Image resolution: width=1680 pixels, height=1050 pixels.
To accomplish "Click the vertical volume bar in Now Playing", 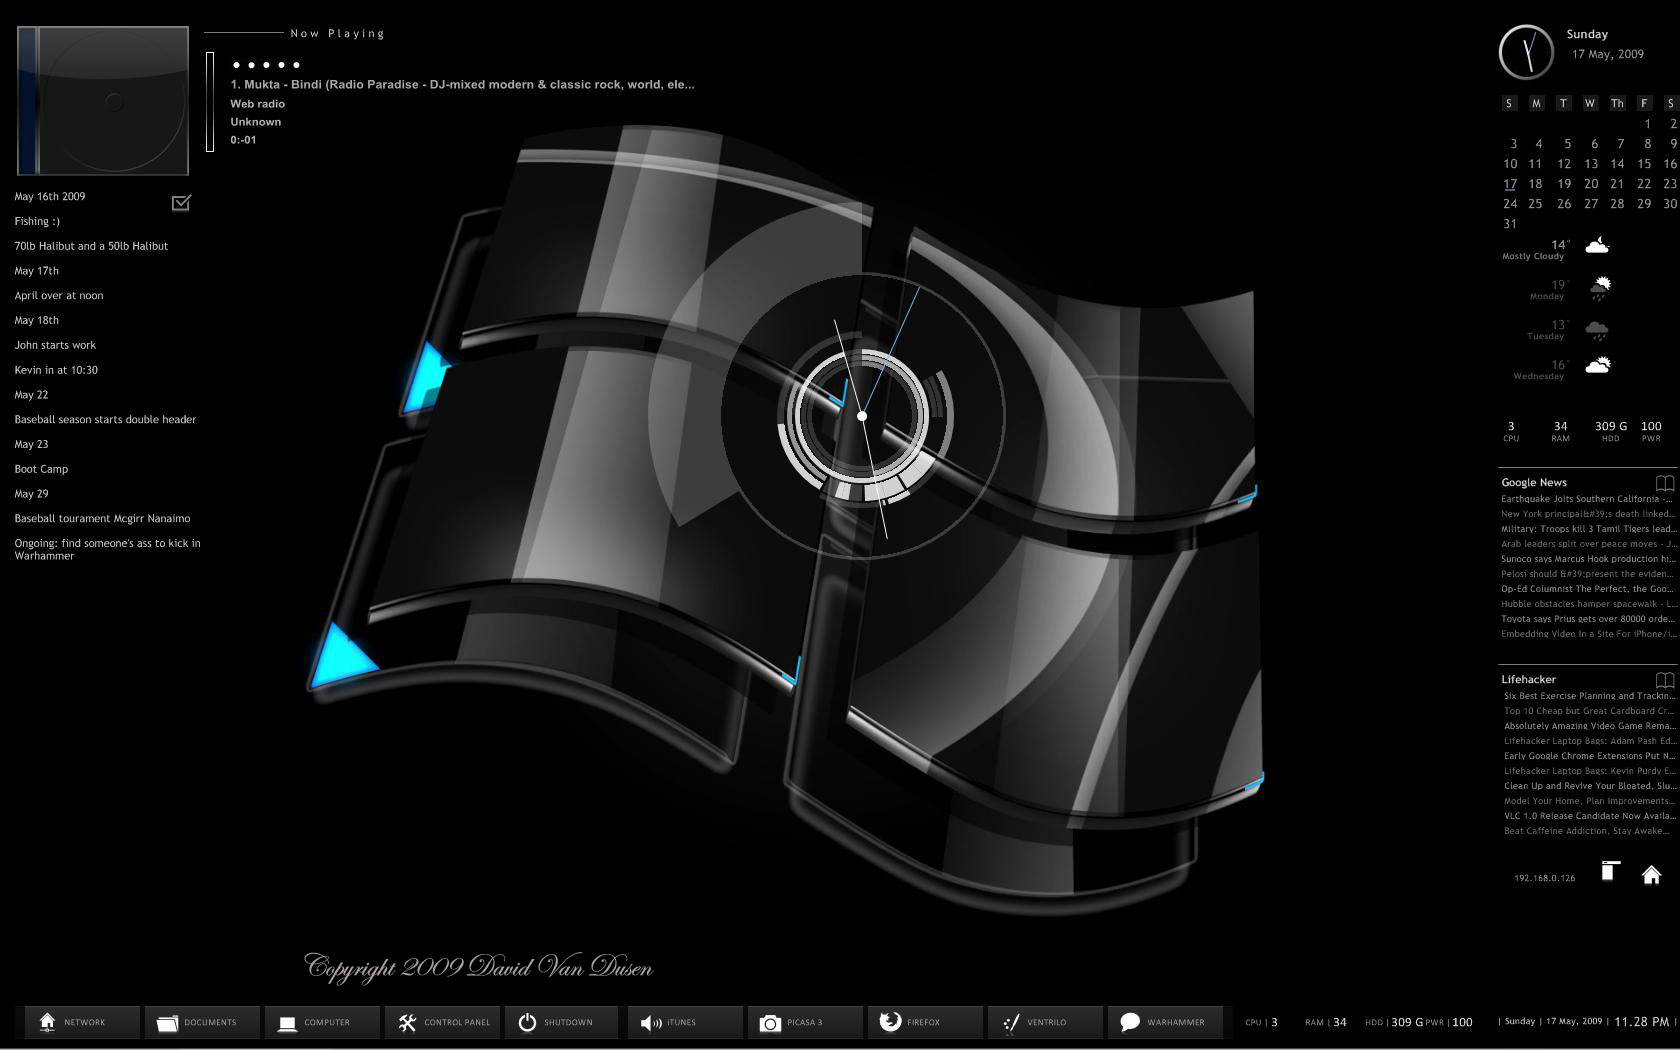I will pos(210,102).
